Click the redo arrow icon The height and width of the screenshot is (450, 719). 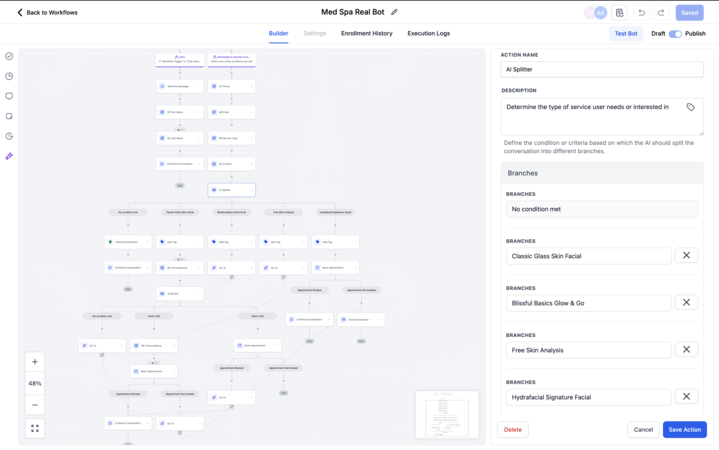(661, 13)
